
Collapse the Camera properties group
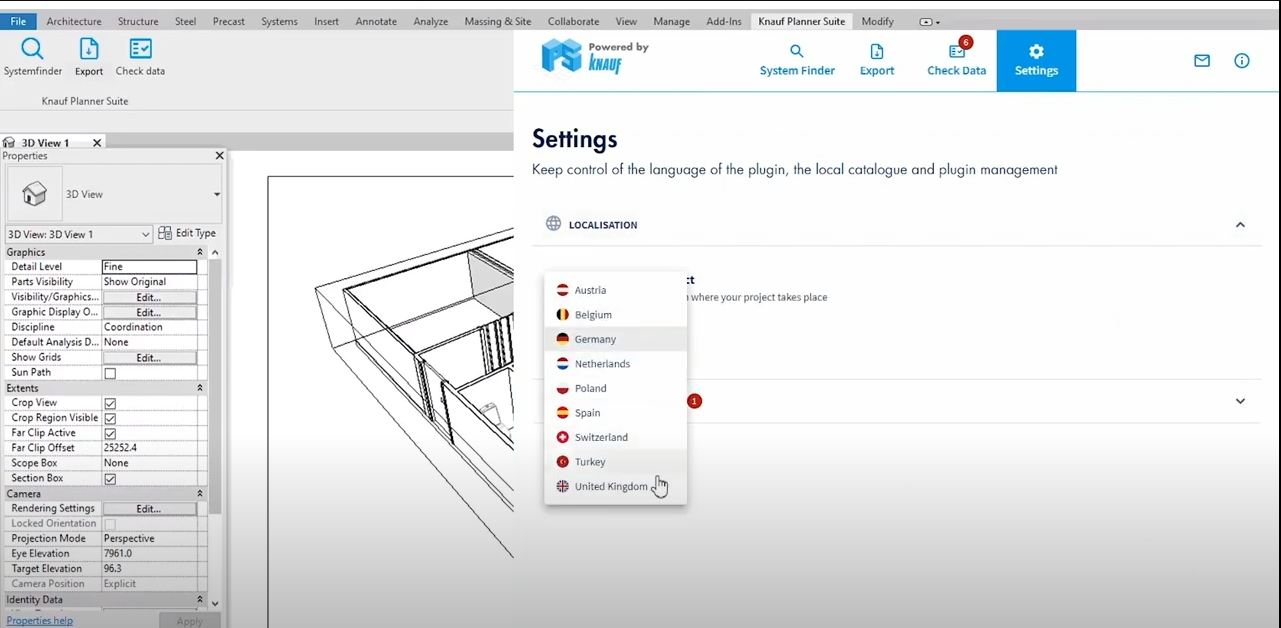click(x=199, y=494)
